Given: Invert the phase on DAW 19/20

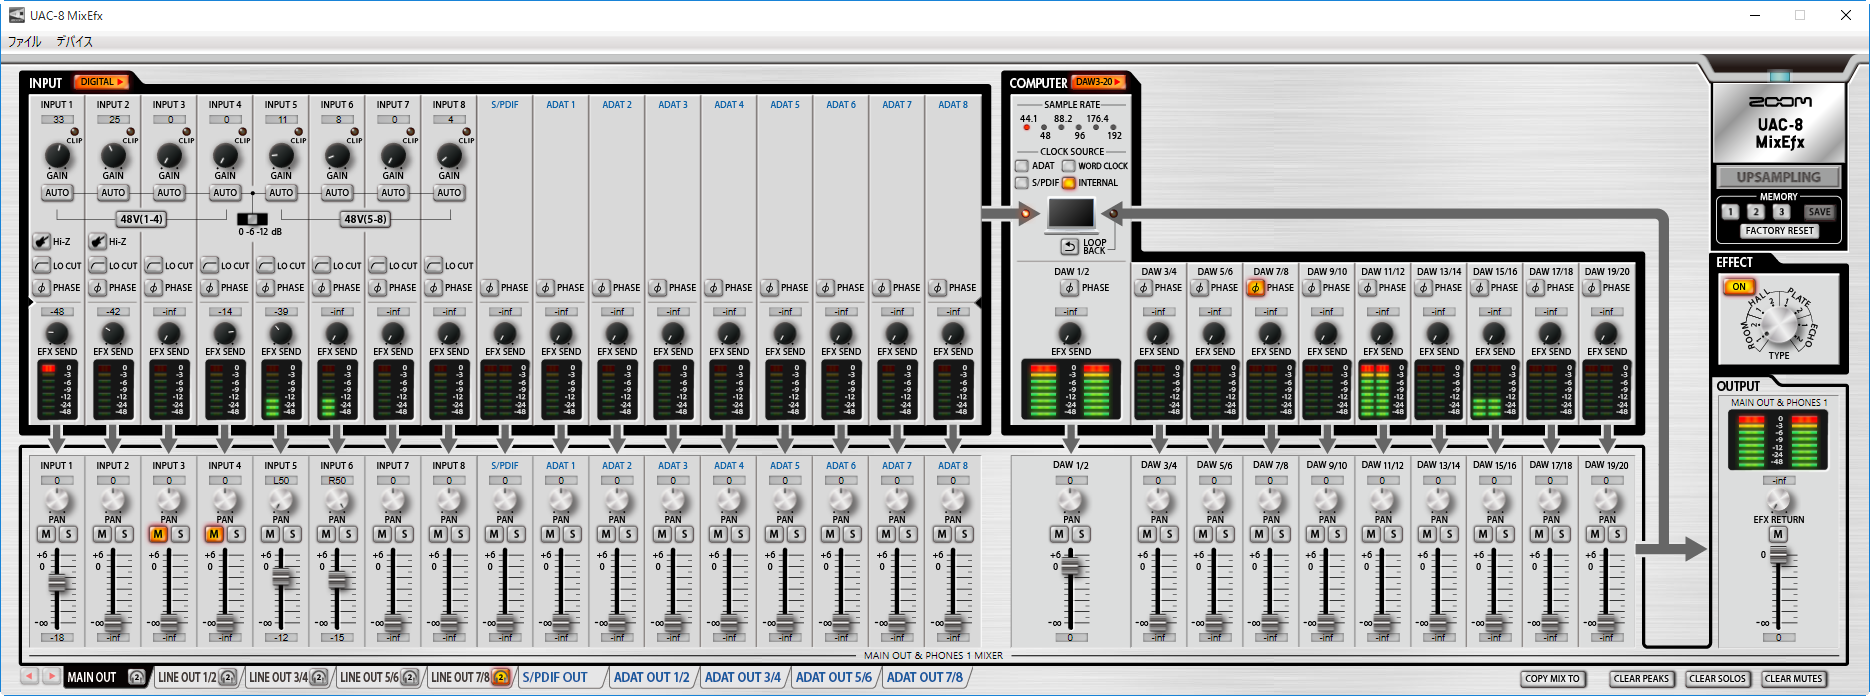Looking at the screenshot, I should coord(1591,288).
